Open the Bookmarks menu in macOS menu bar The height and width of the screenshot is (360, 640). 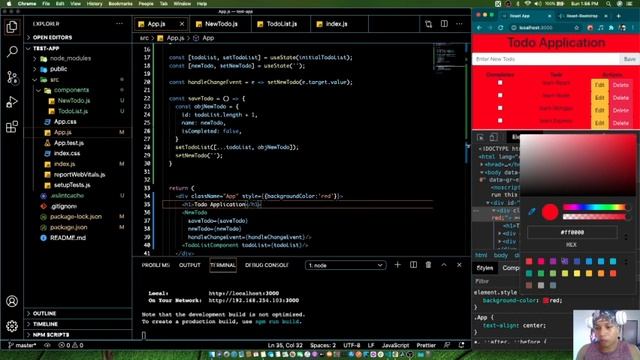tap(120, 4)
